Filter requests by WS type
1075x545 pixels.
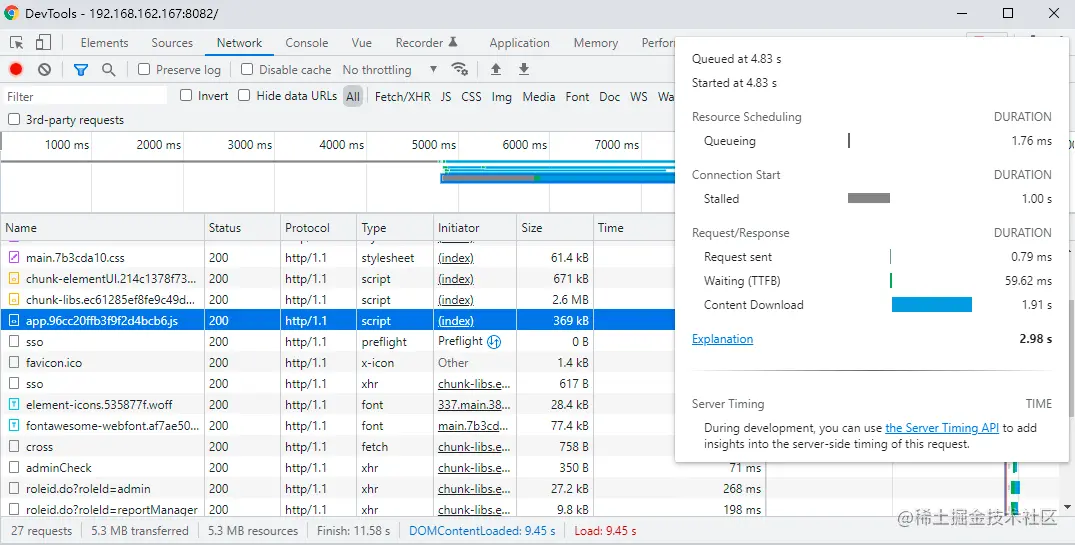pos(638,97)
